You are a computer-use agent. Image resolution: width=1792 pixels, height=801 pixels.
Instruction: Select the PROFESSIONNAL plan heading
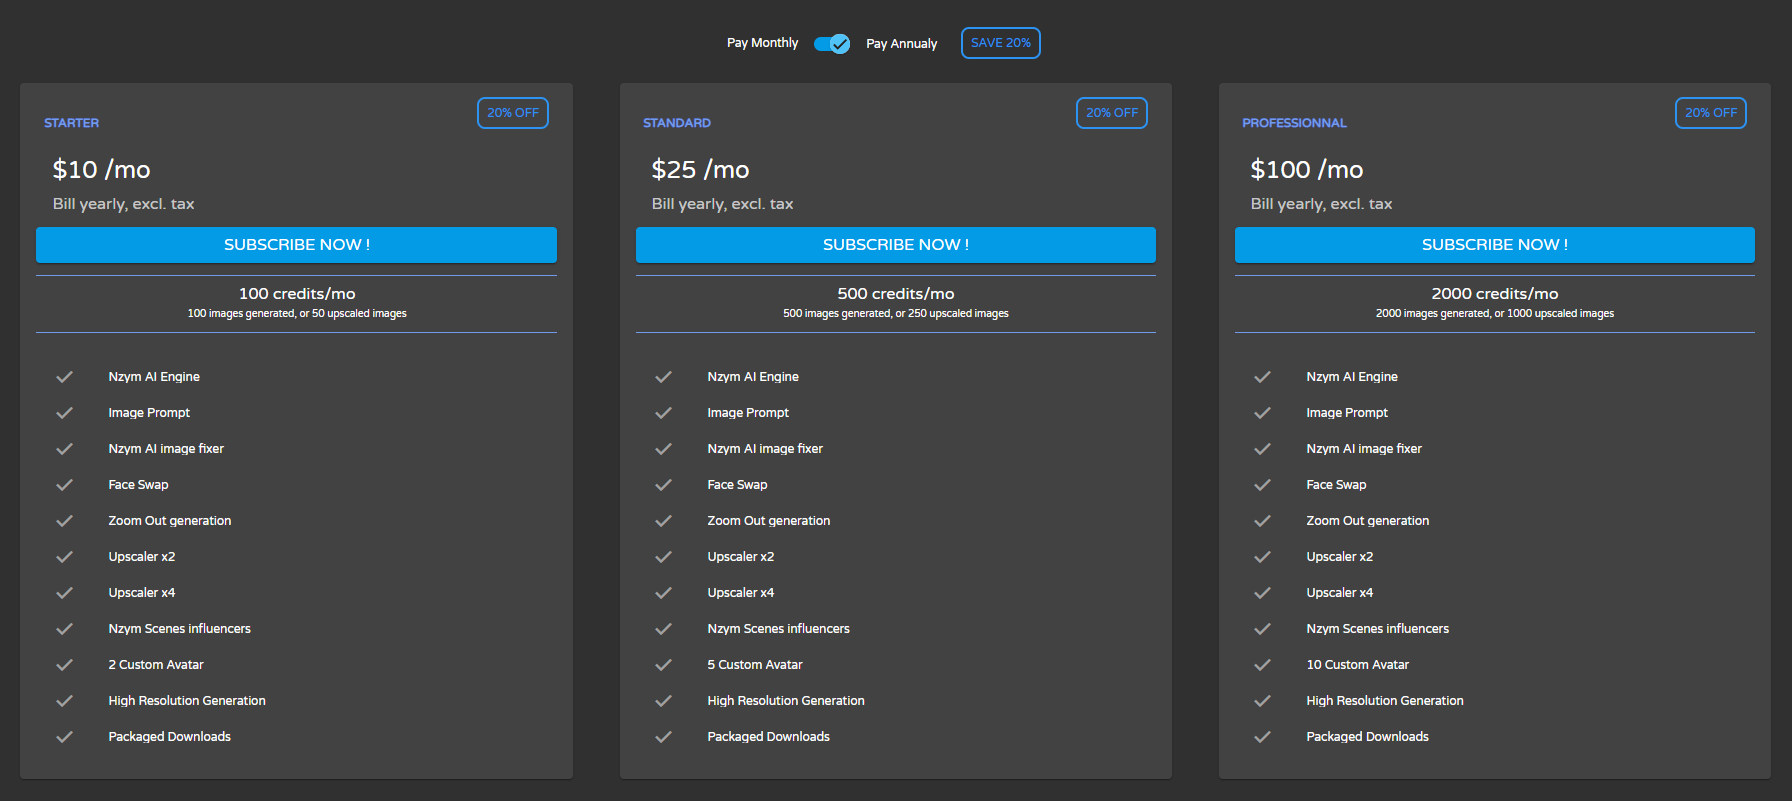point(1294,123)
